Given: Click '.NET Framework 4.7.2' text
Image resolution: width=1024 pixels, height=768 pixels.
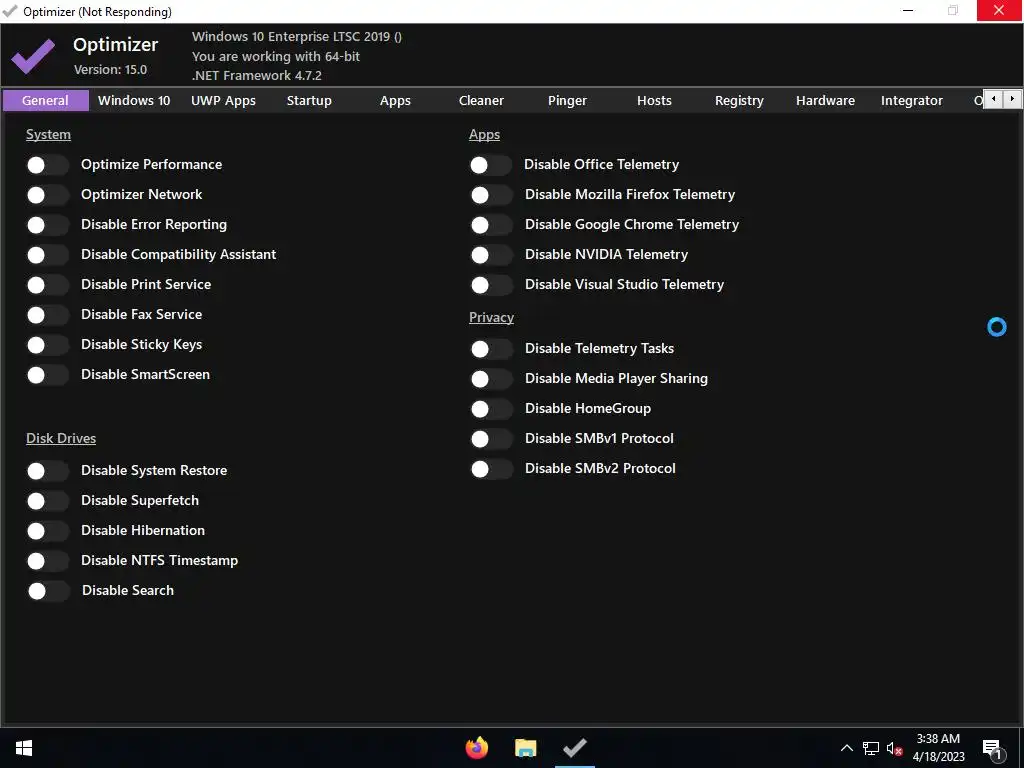Looking at the screenshot, I should pos(257,76).
